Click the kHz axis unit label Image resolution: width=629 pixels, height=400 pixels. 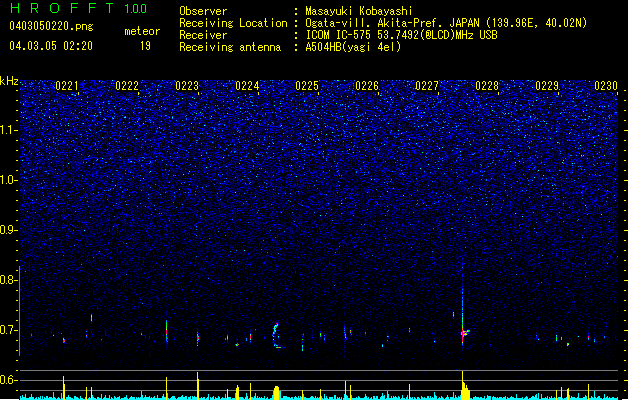tap(9, 81)
